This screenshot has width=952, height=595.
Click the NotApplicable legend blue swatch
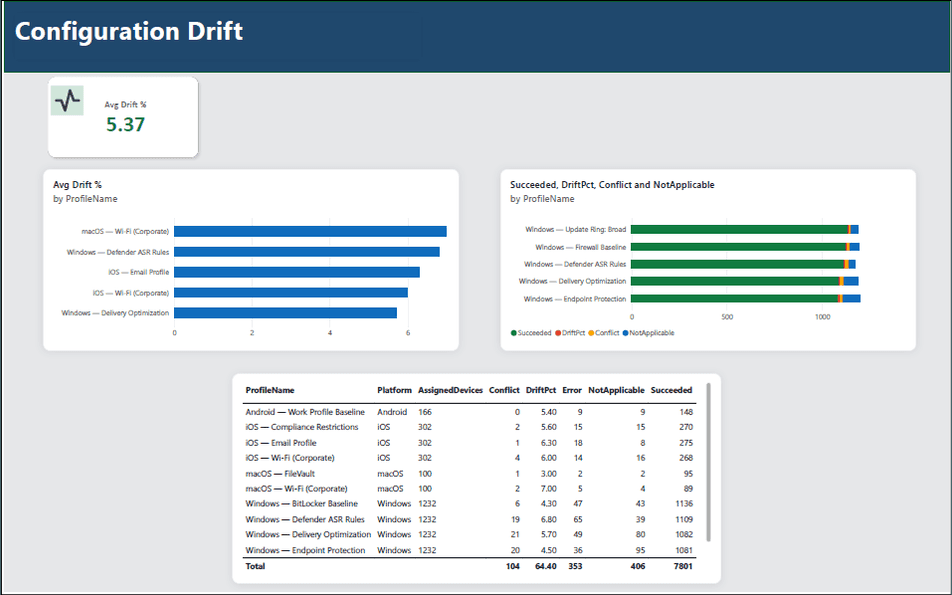click(625, 333)
